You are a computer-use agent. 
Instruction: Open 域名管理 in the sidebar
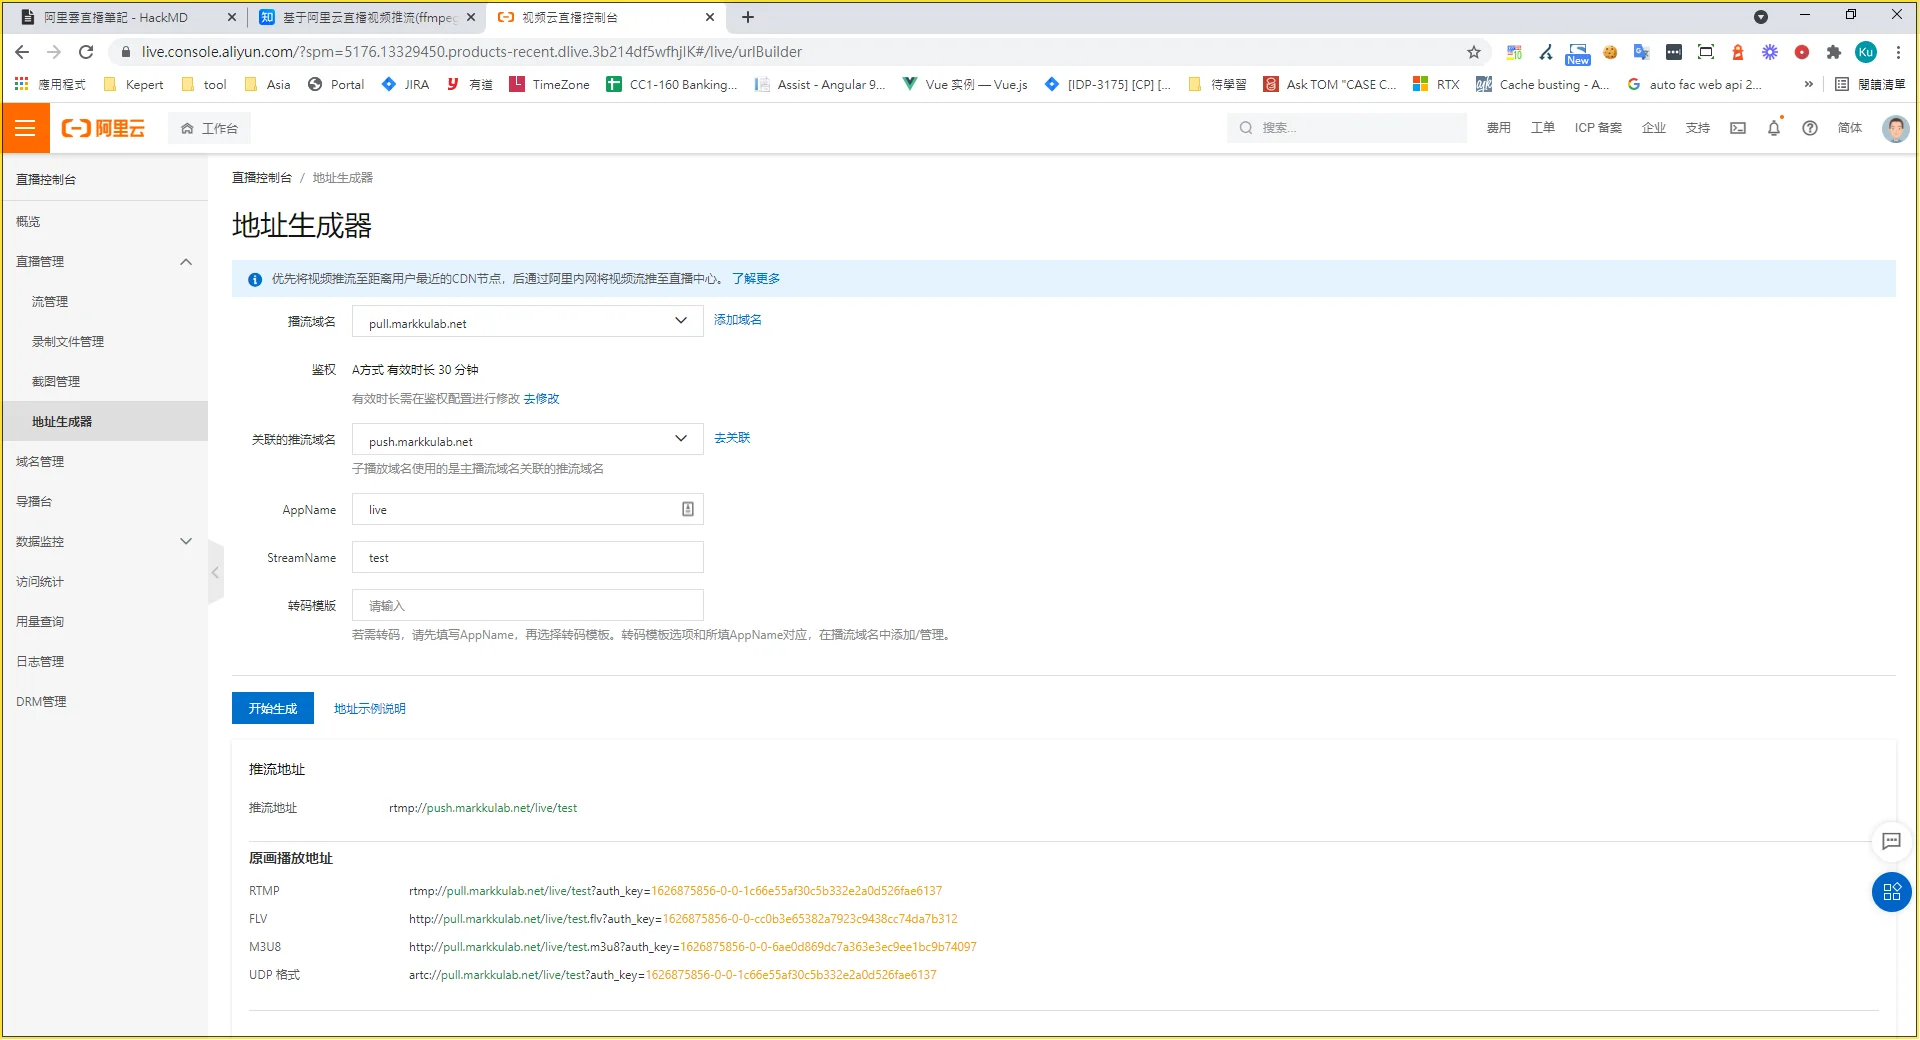tap(40, 461)
